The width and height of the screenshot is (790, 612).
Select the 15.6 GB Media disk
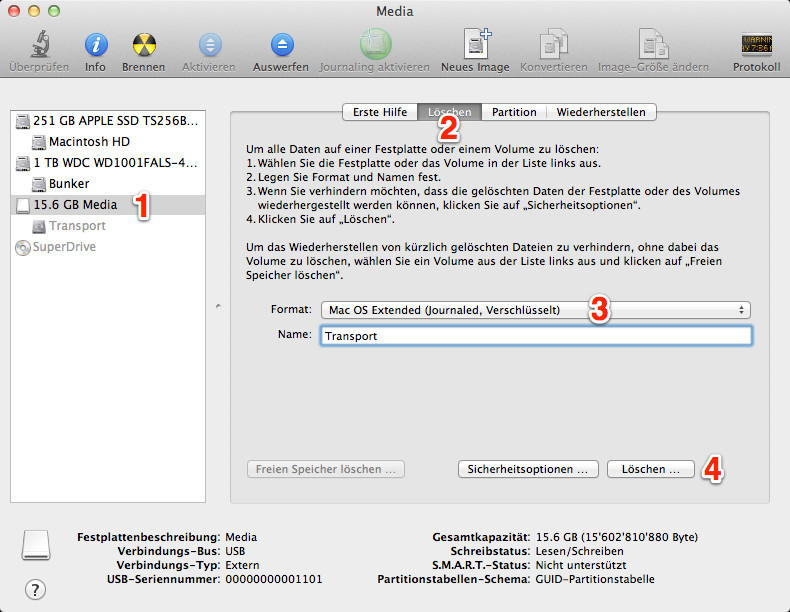[x=108, y=205]
